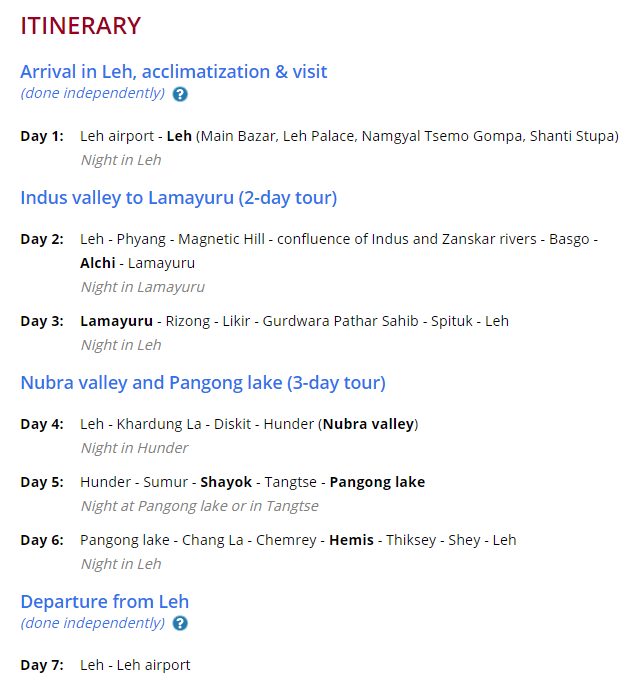This screenshot has width=641, height=690.
Task: Click 'Night at Pangong lake or in Tangtse'
Action: pyautogui.click(x=200, y=506)
